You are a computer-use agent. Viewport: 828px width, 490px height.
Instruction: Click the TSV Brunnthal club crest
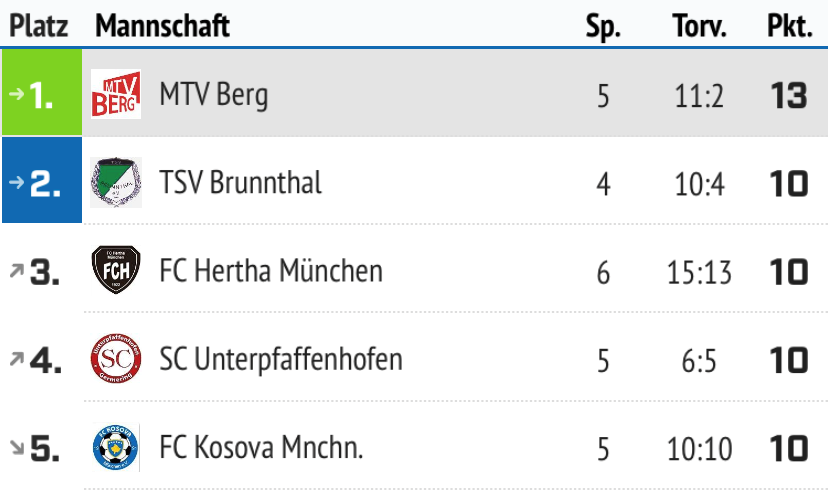tap(116, 183)
